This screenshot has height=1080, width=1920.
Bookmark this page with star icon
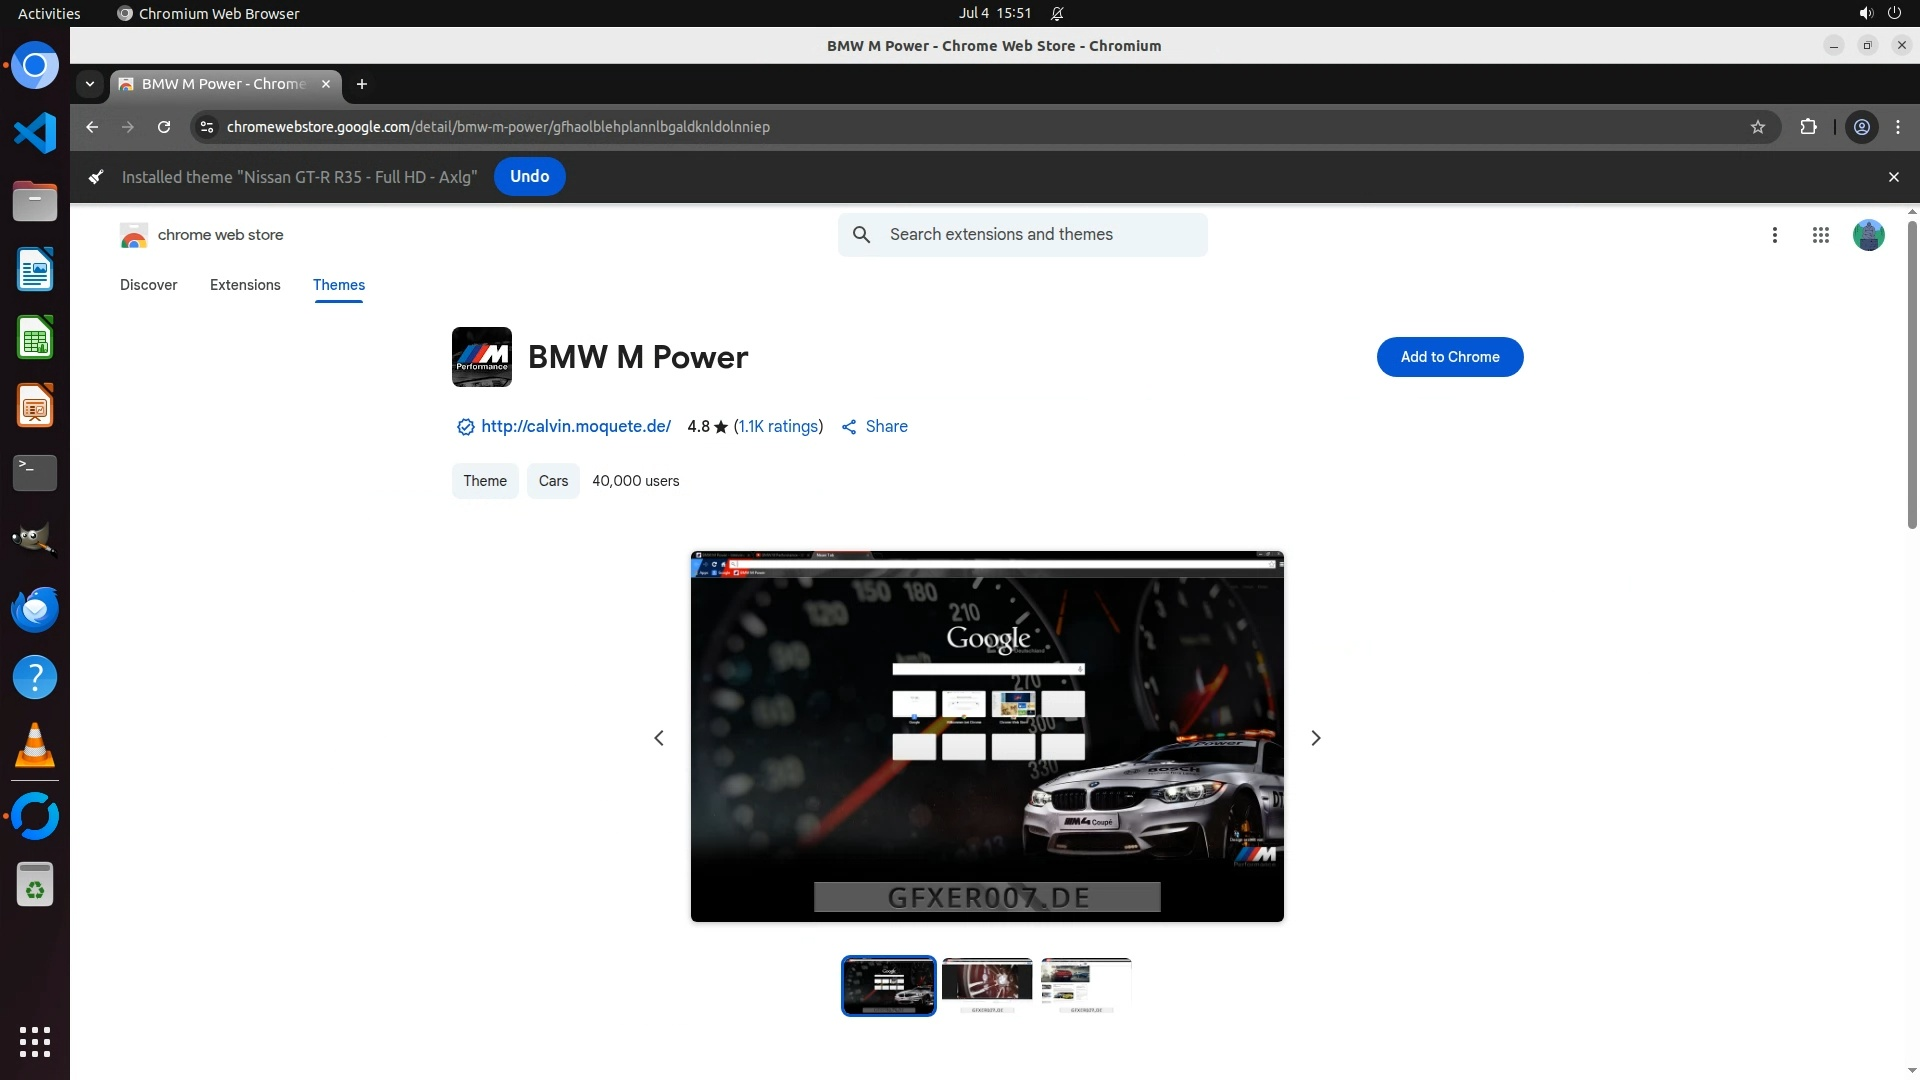point(1758,127)
